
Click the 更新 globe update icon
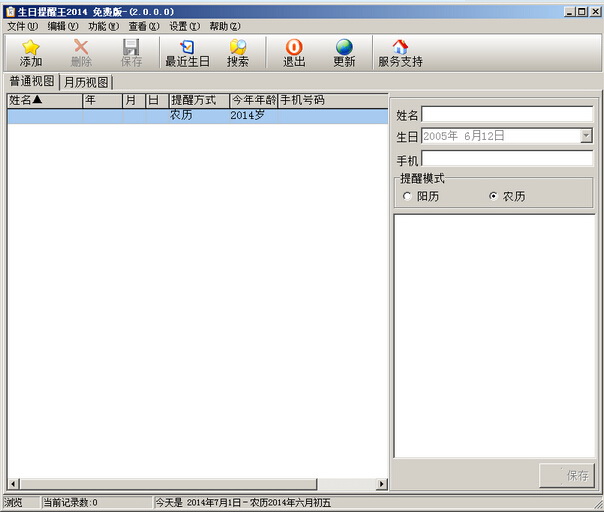click(344, 47)
